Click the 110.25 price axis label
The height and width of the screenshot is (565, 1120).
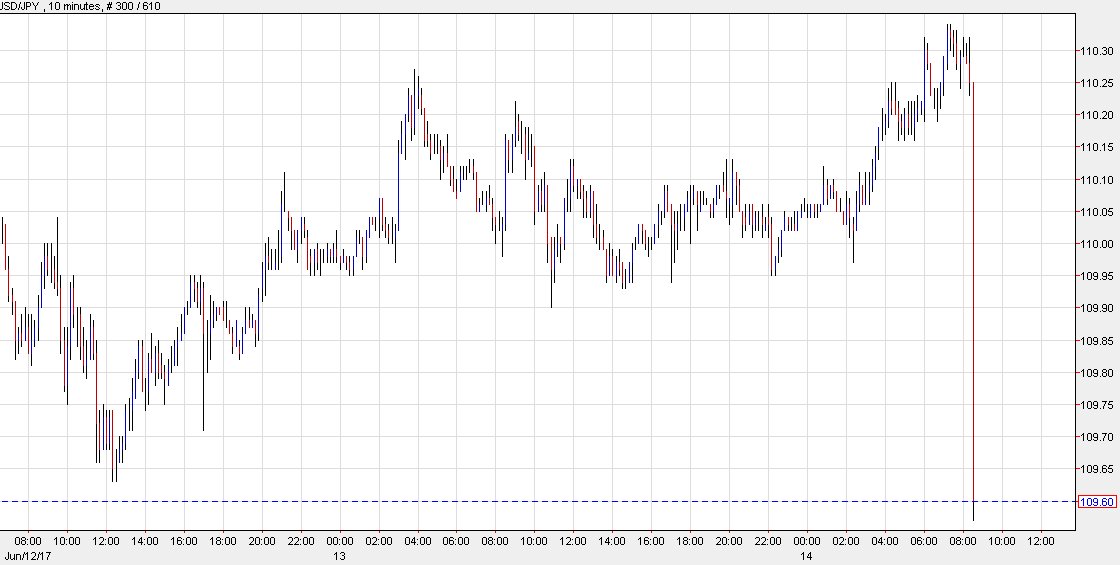tap(1096, 83)
